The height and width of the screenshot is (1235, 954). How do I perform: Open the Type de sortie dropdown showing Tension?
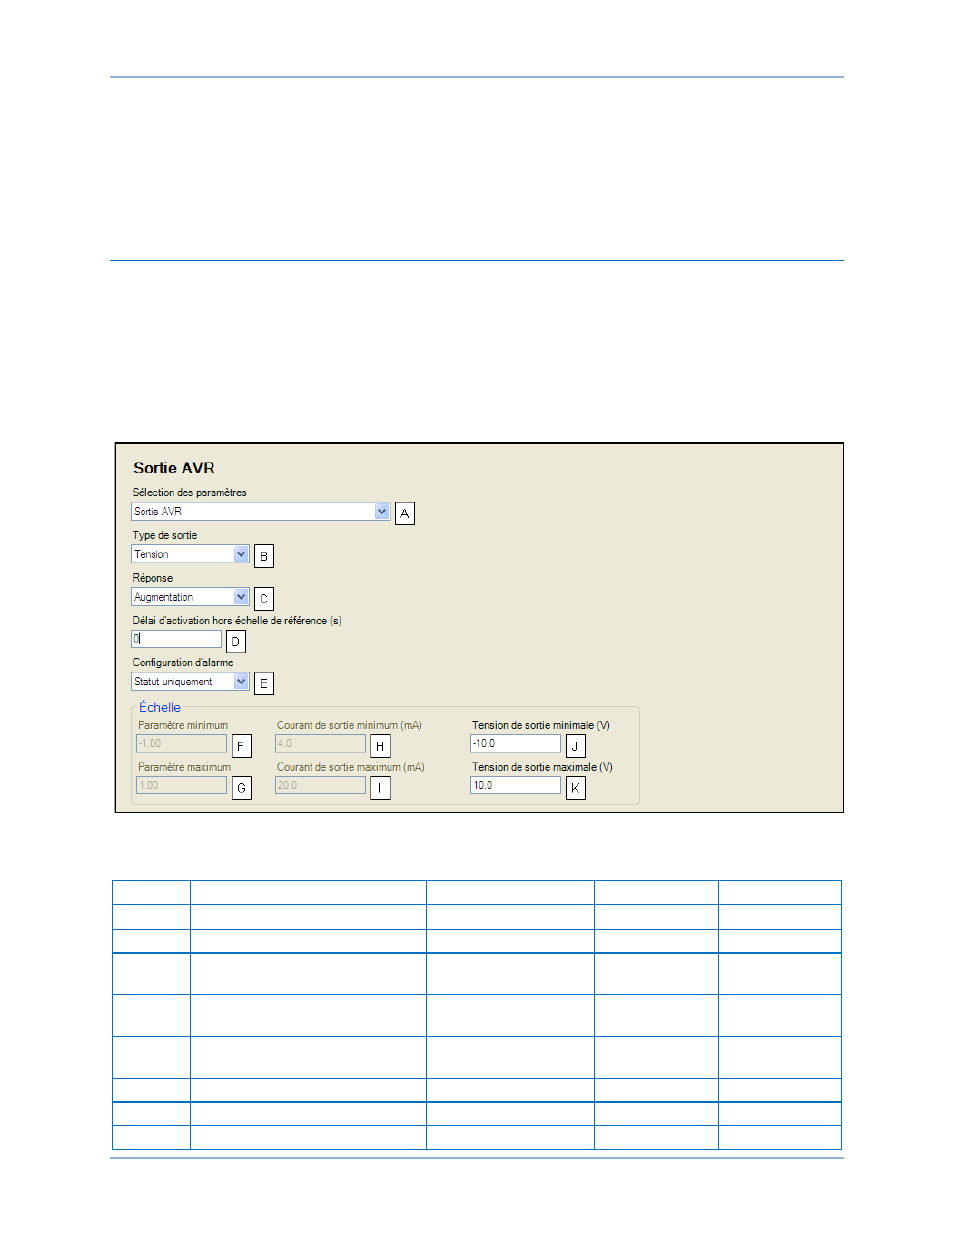tap(190, 554)
